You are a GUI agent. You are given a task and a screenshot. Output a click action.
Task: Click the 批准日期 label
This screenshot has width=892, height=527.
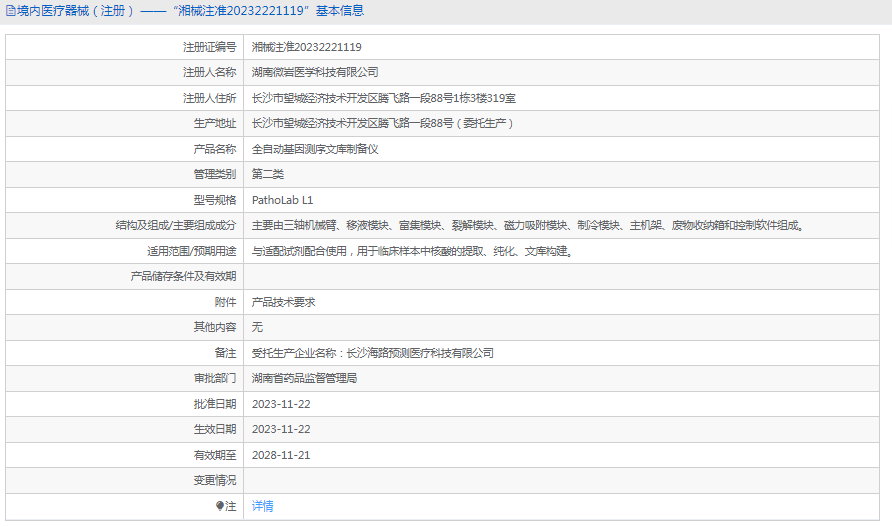click(214, 404)
